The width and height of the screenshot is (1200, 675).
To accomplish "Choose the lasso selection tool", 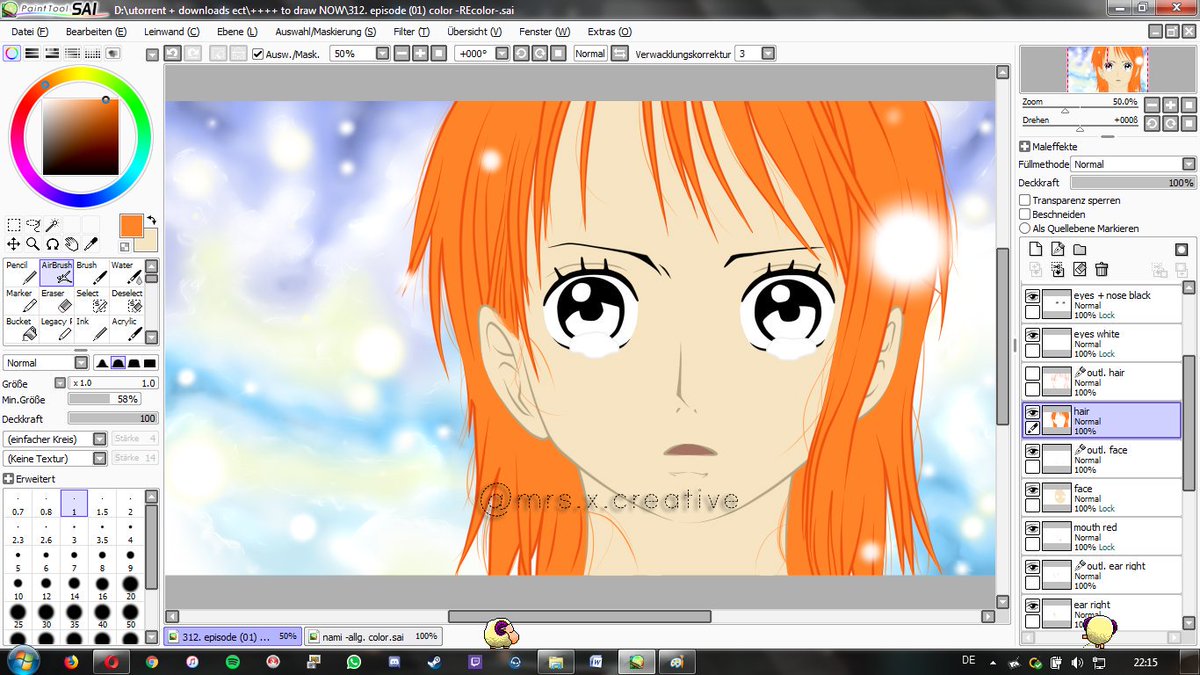I will click(x=33, y=225).
